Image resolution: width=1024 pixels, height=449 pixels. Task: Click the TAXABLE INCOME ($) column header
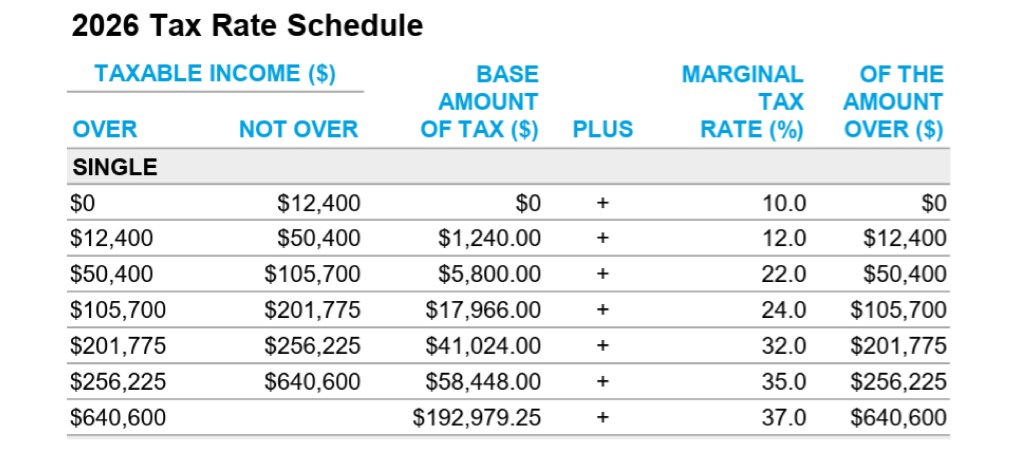(215, 74)
